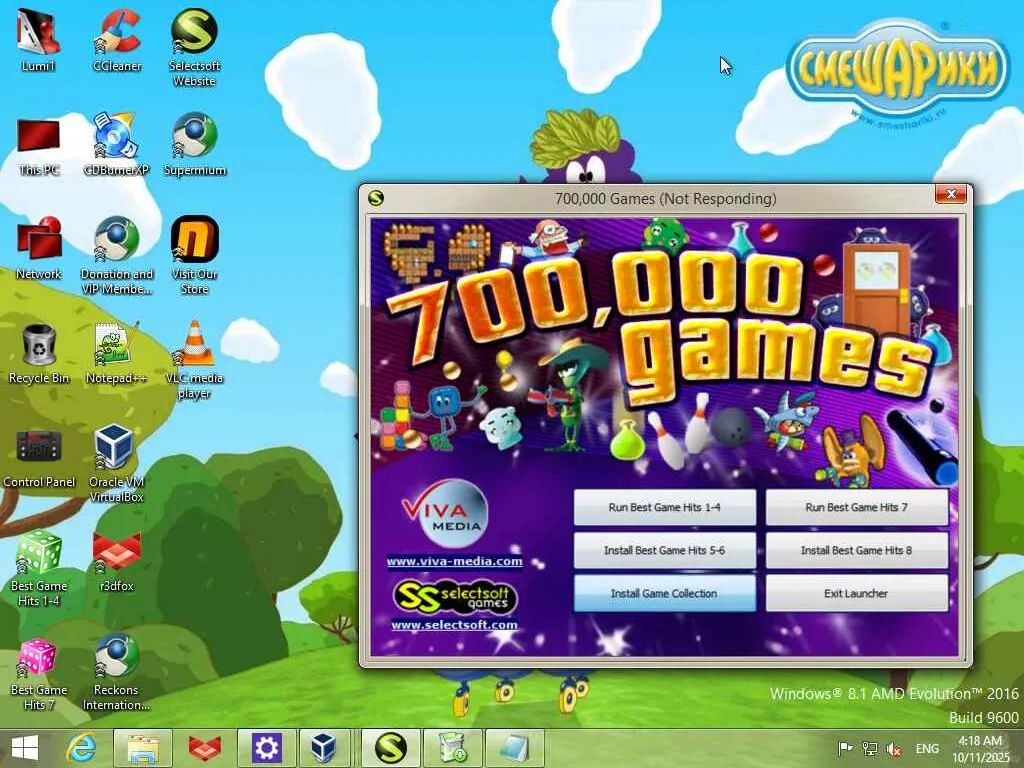Select the Recycle Bin icon

click(39, 353)
